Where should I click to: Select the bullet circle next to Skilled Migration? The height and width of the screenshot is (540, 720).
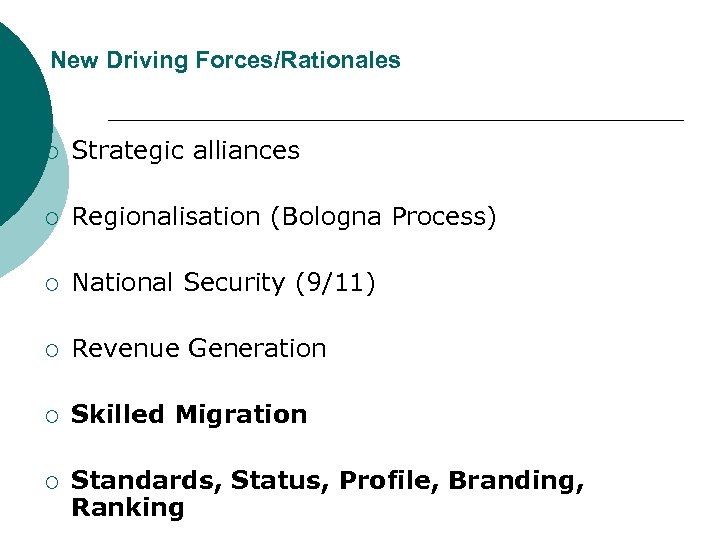coord(53,416)
